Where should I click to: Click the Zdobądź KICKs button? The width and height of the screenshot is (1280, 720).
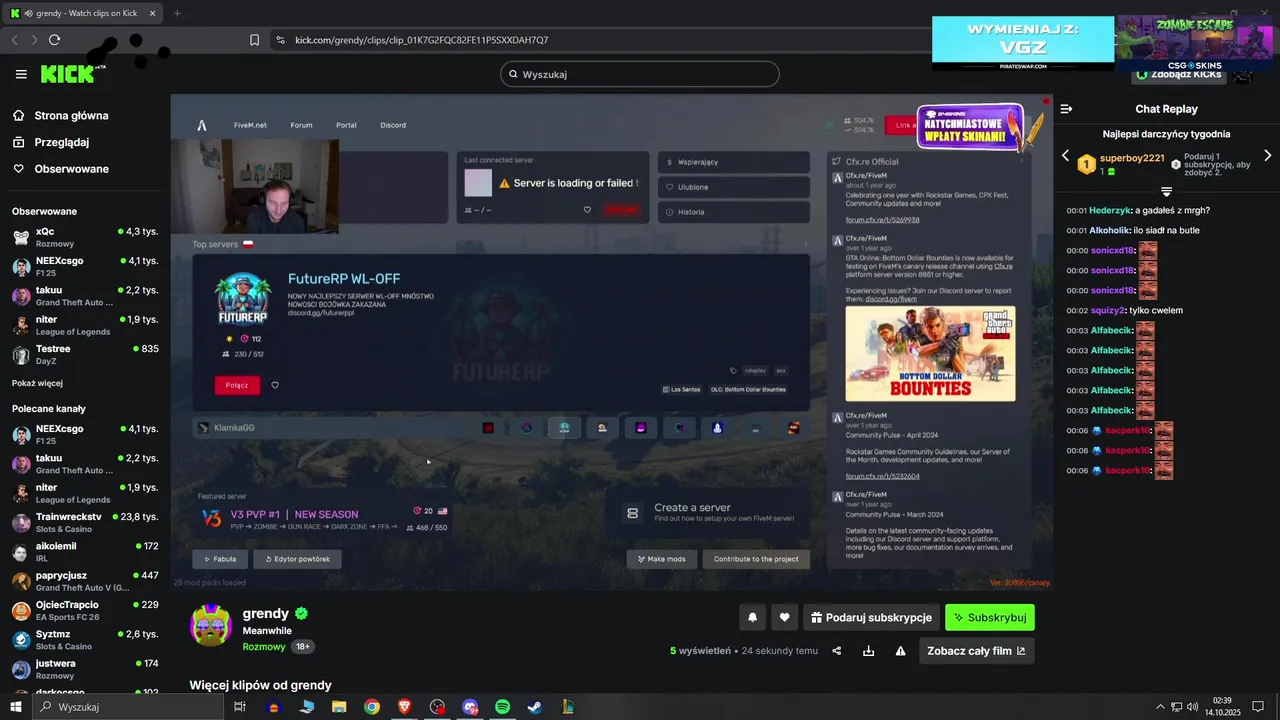pos(1178,75)
